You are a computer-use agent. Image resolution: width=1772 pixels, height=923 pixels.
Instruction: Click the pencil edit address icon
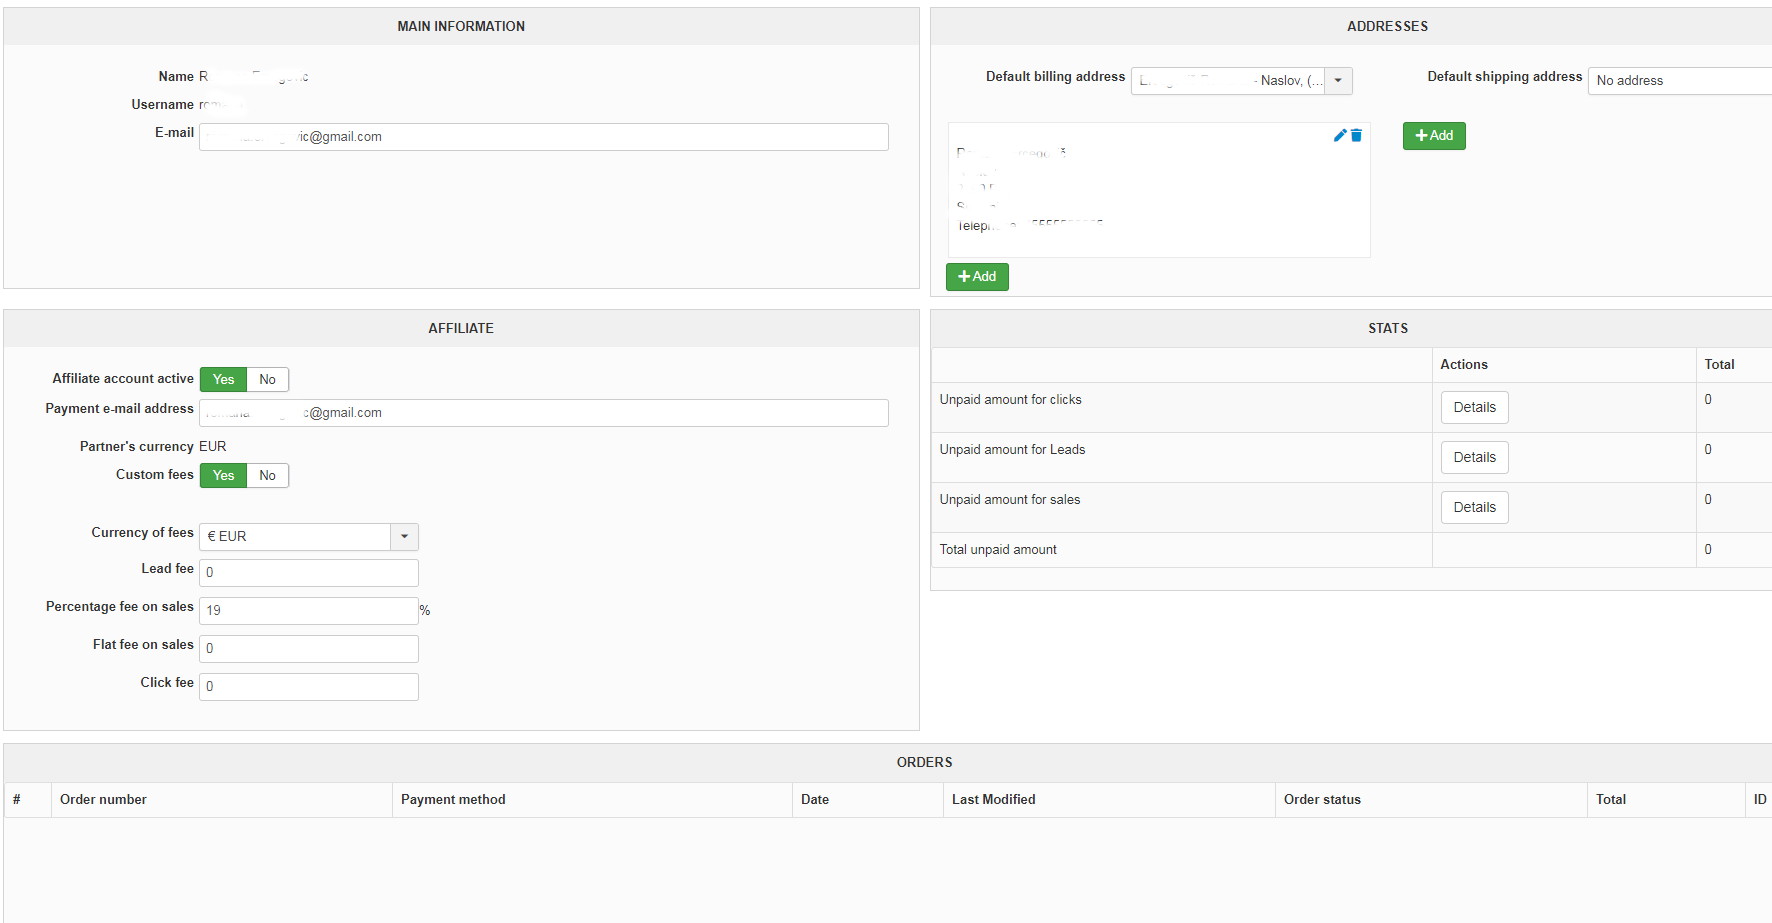point(1339,135)
